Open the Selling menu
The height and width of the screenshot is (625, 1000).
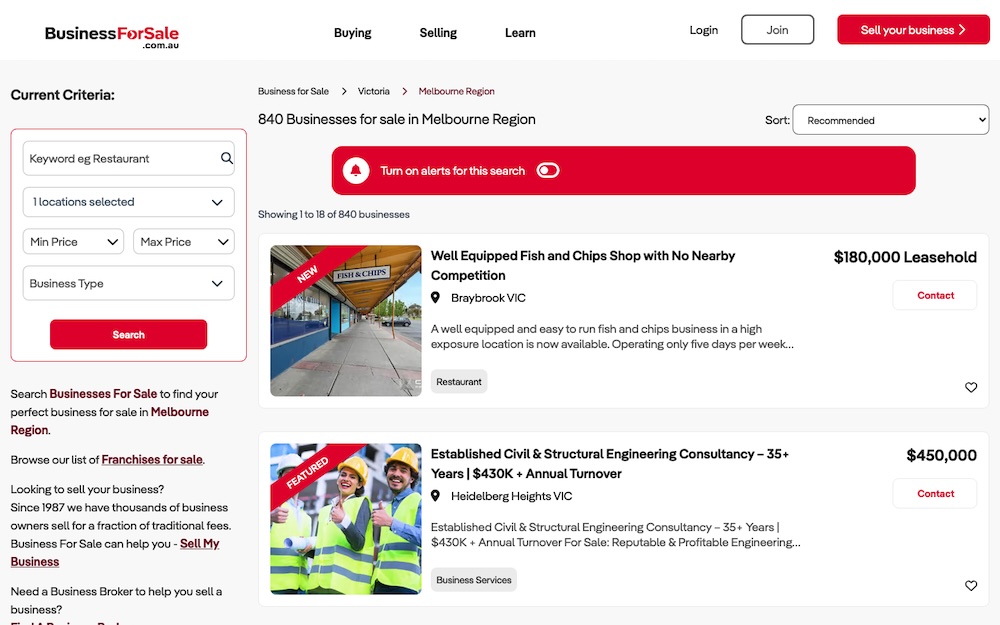point(438,33)
